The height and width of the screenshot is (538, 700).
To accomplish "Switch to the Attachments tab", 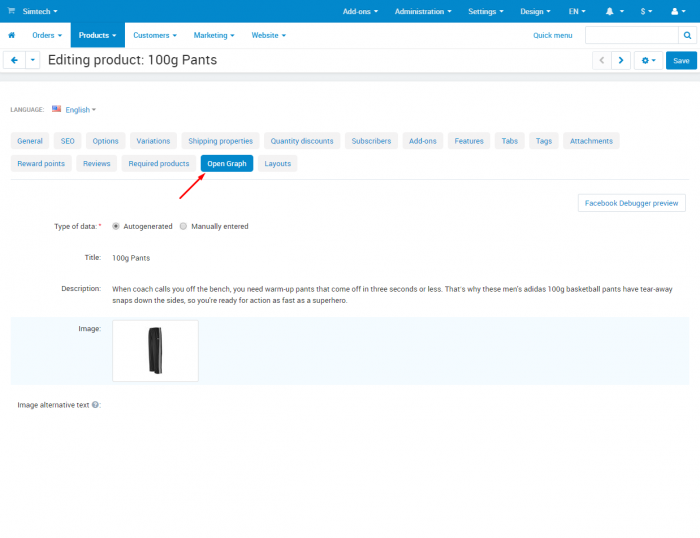I will coord(591,141).
